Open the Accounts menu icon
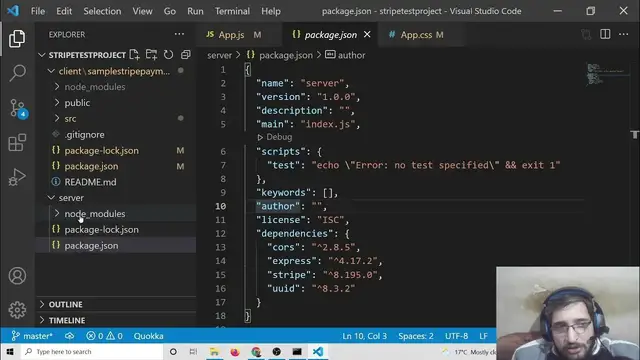This screenshot has height=360, width=640. click(17, 276)
